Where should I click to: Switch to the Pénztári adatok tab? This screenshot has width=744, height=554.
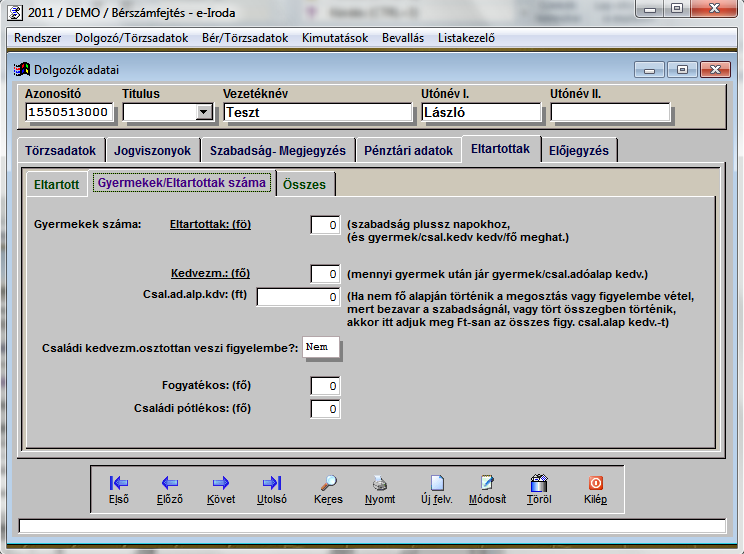(x=408, y=151)
